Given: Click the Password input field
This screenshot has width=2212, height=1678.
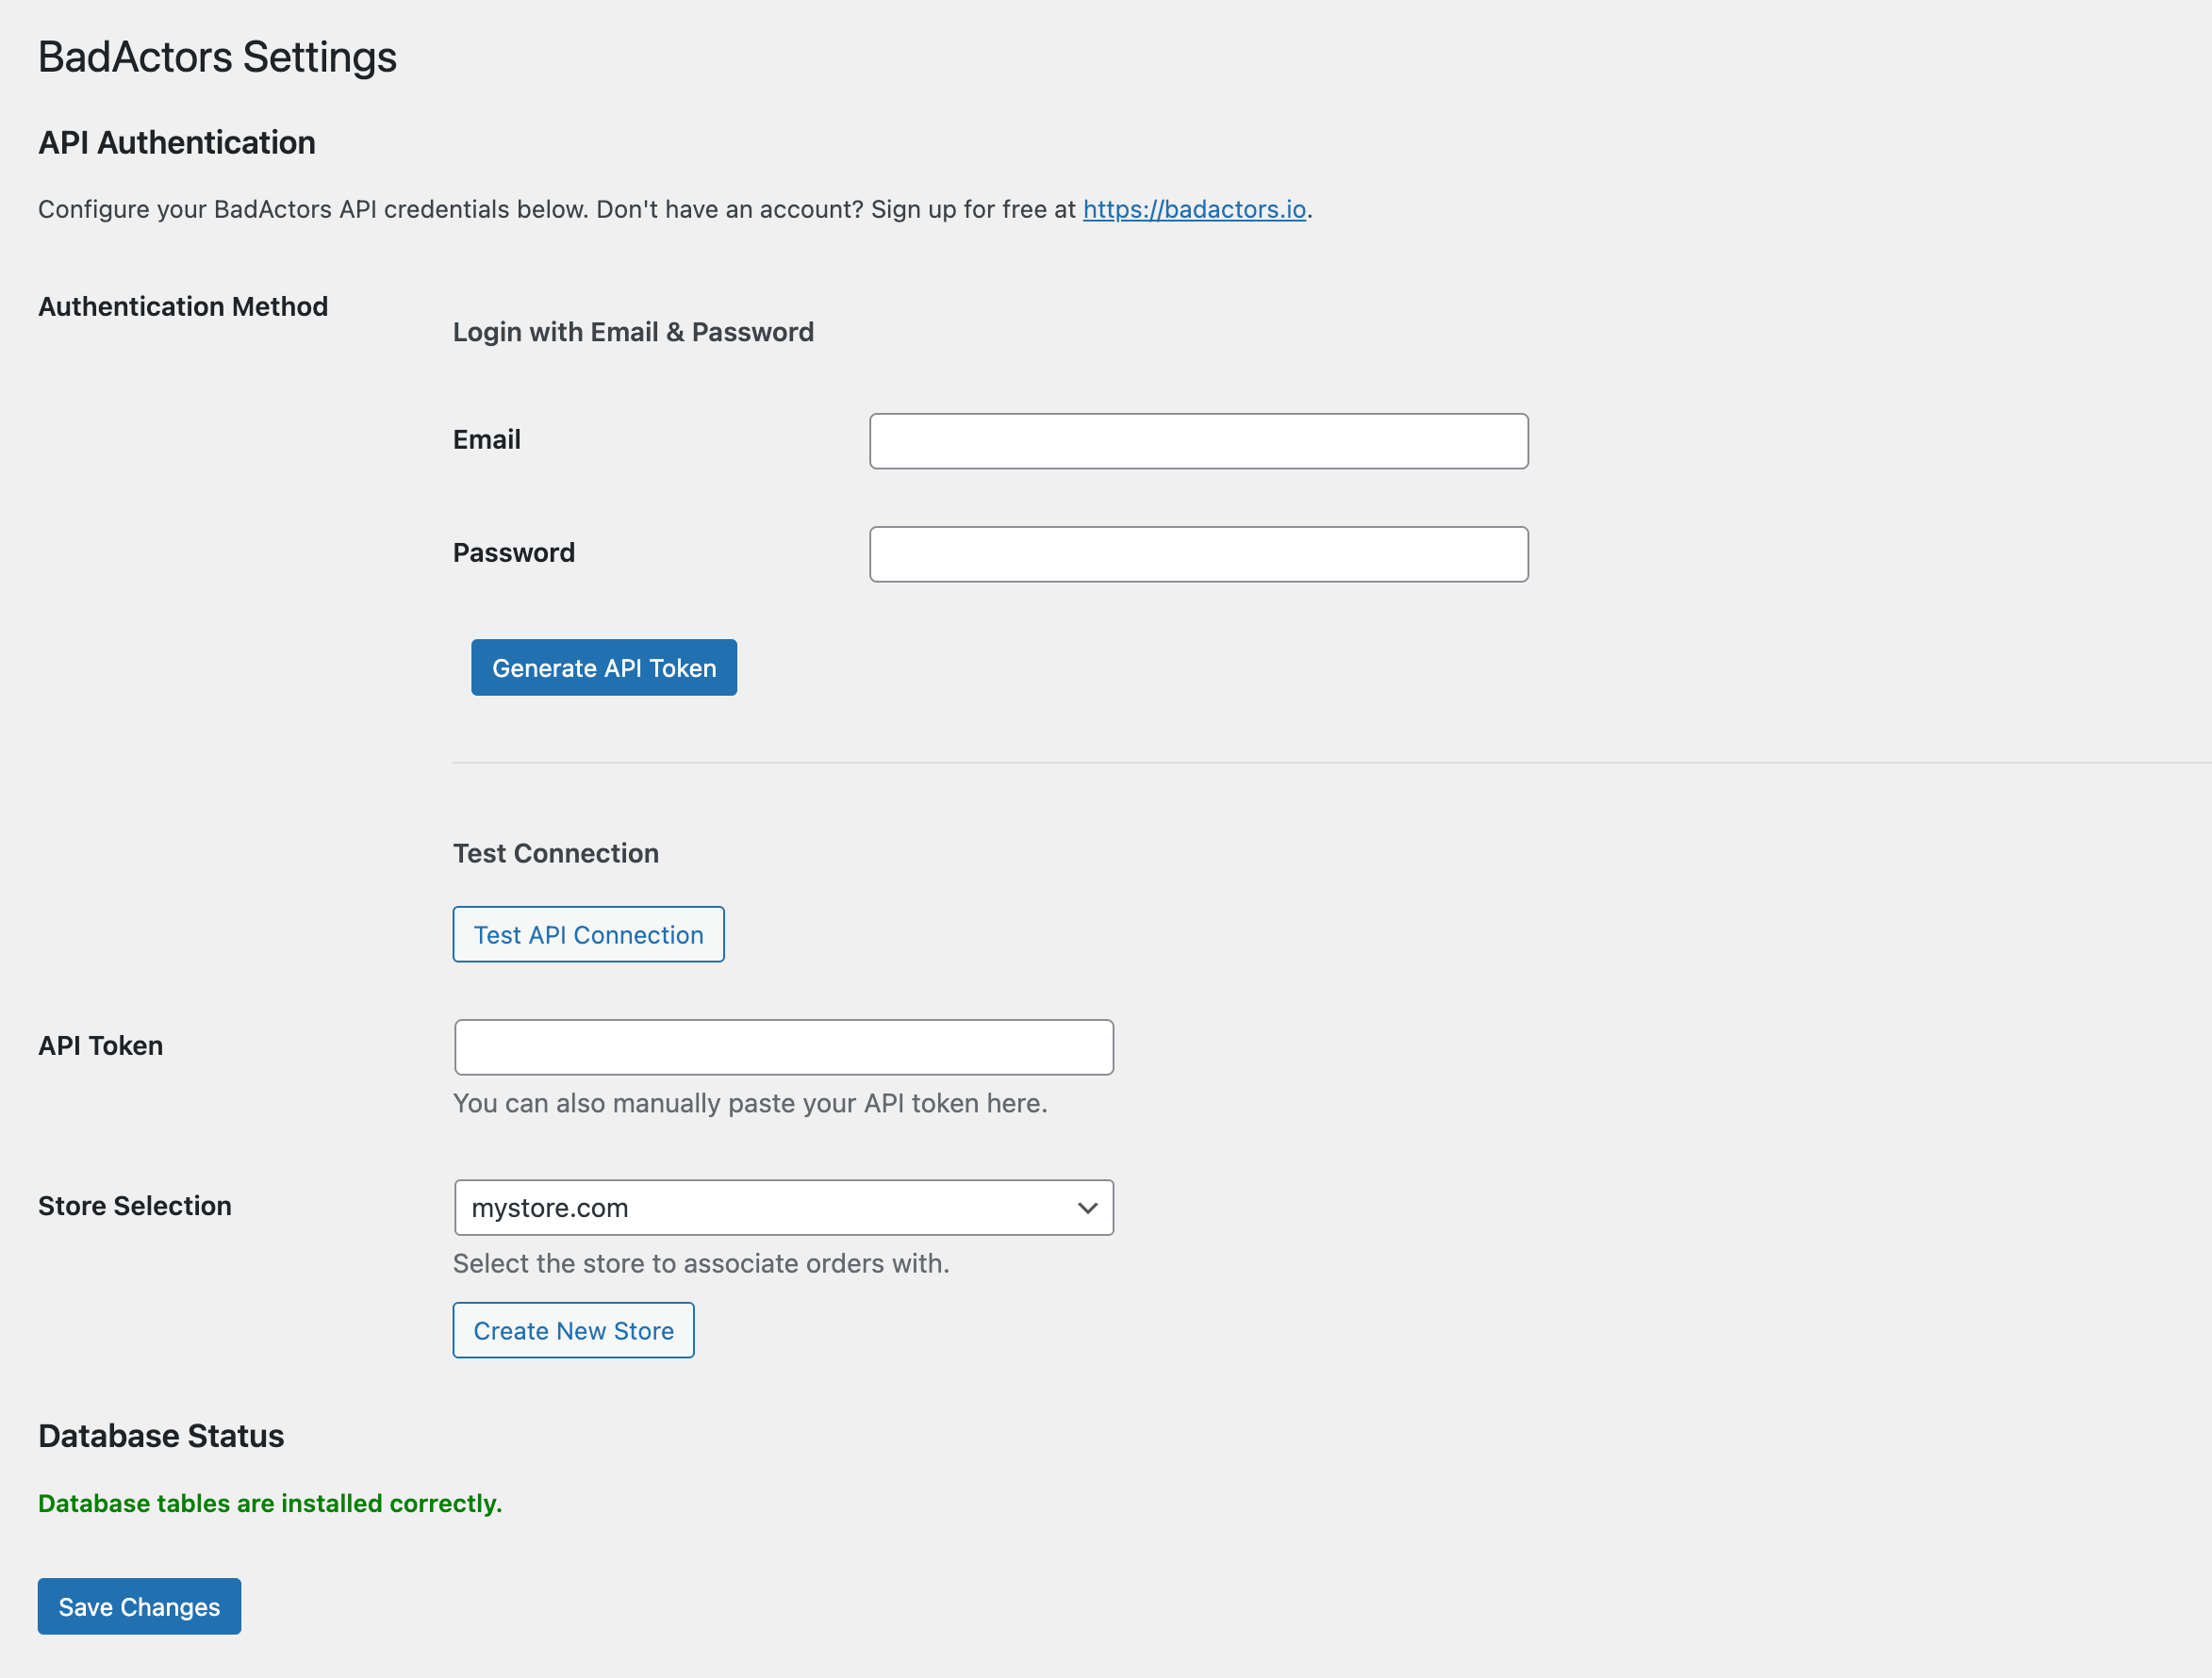Looking at the screenshot, I should (x=1198, y=554).
